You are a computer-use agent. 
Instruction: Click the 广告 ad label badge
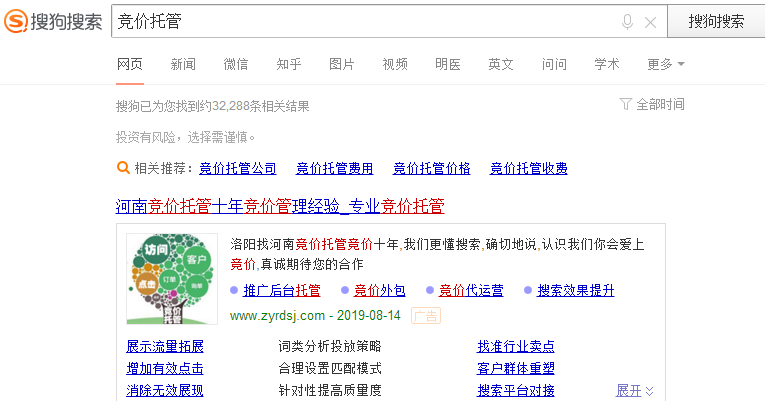tap(426, 316)
